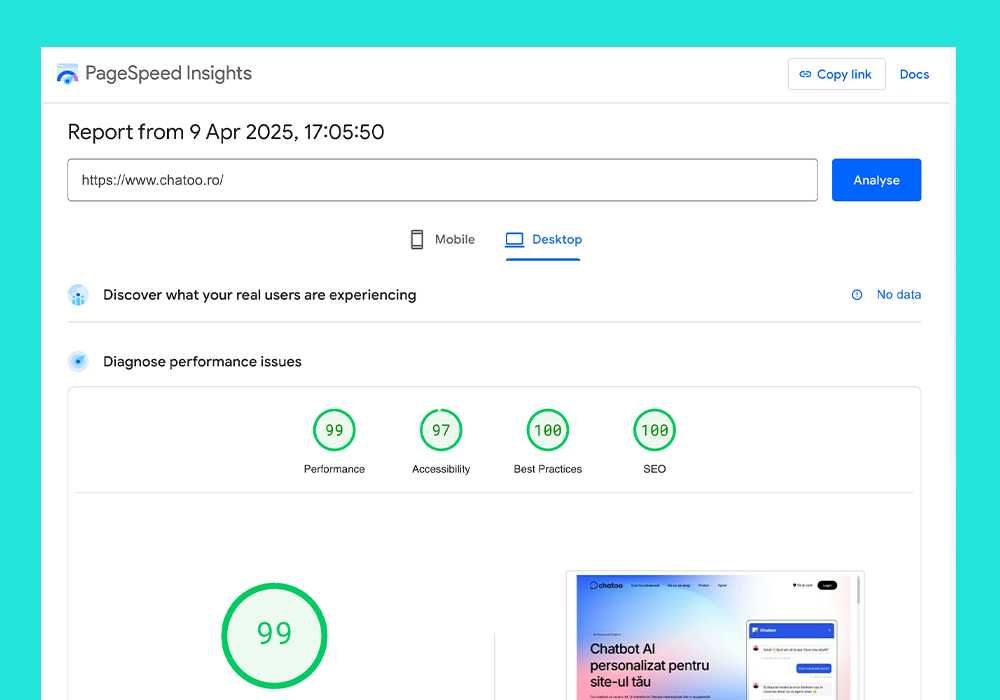Click the real users experience section icon
The image size is (1000, 700).
(78, 295)
